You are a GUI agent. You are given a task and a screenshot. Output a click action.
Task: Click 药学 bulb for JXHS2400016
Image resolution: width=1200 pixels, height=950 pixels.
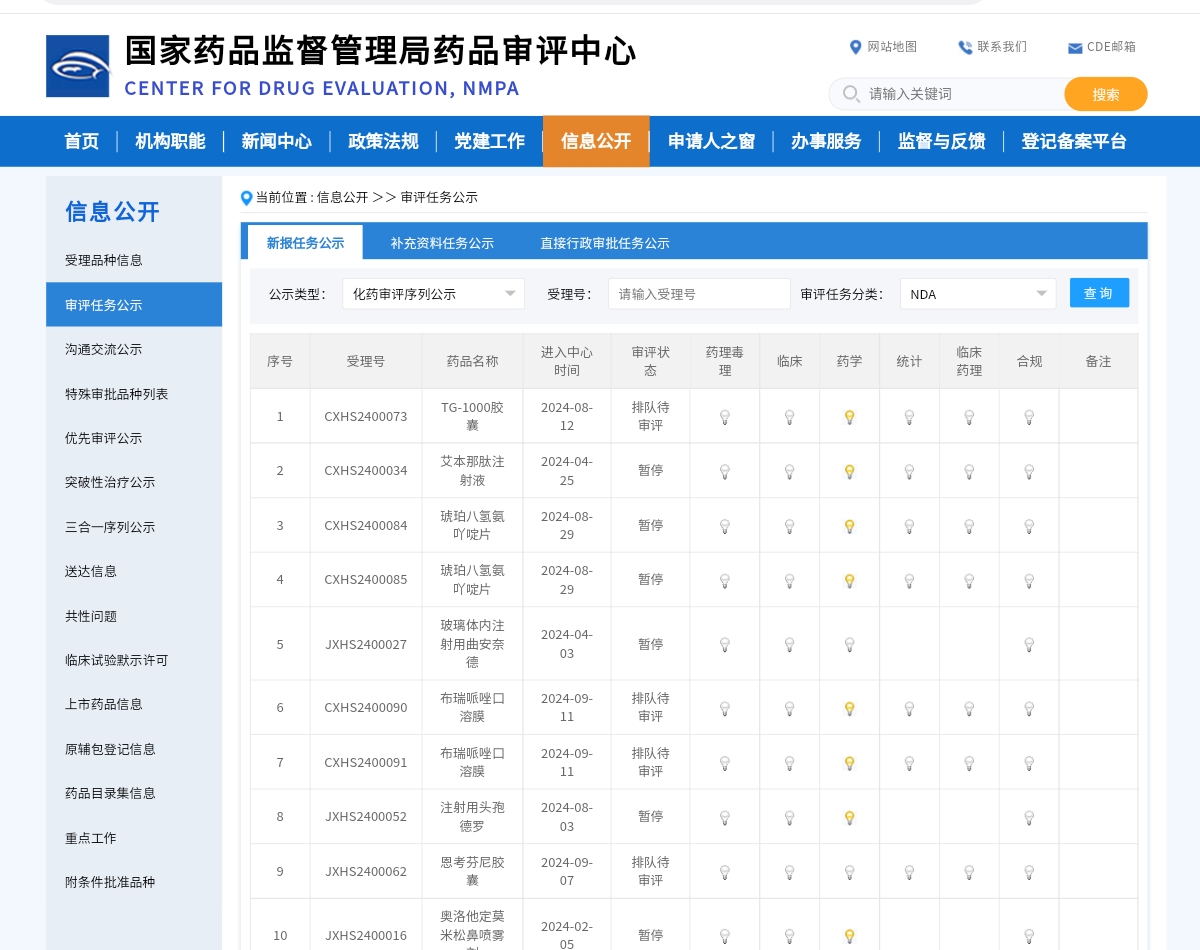point(849,936)
